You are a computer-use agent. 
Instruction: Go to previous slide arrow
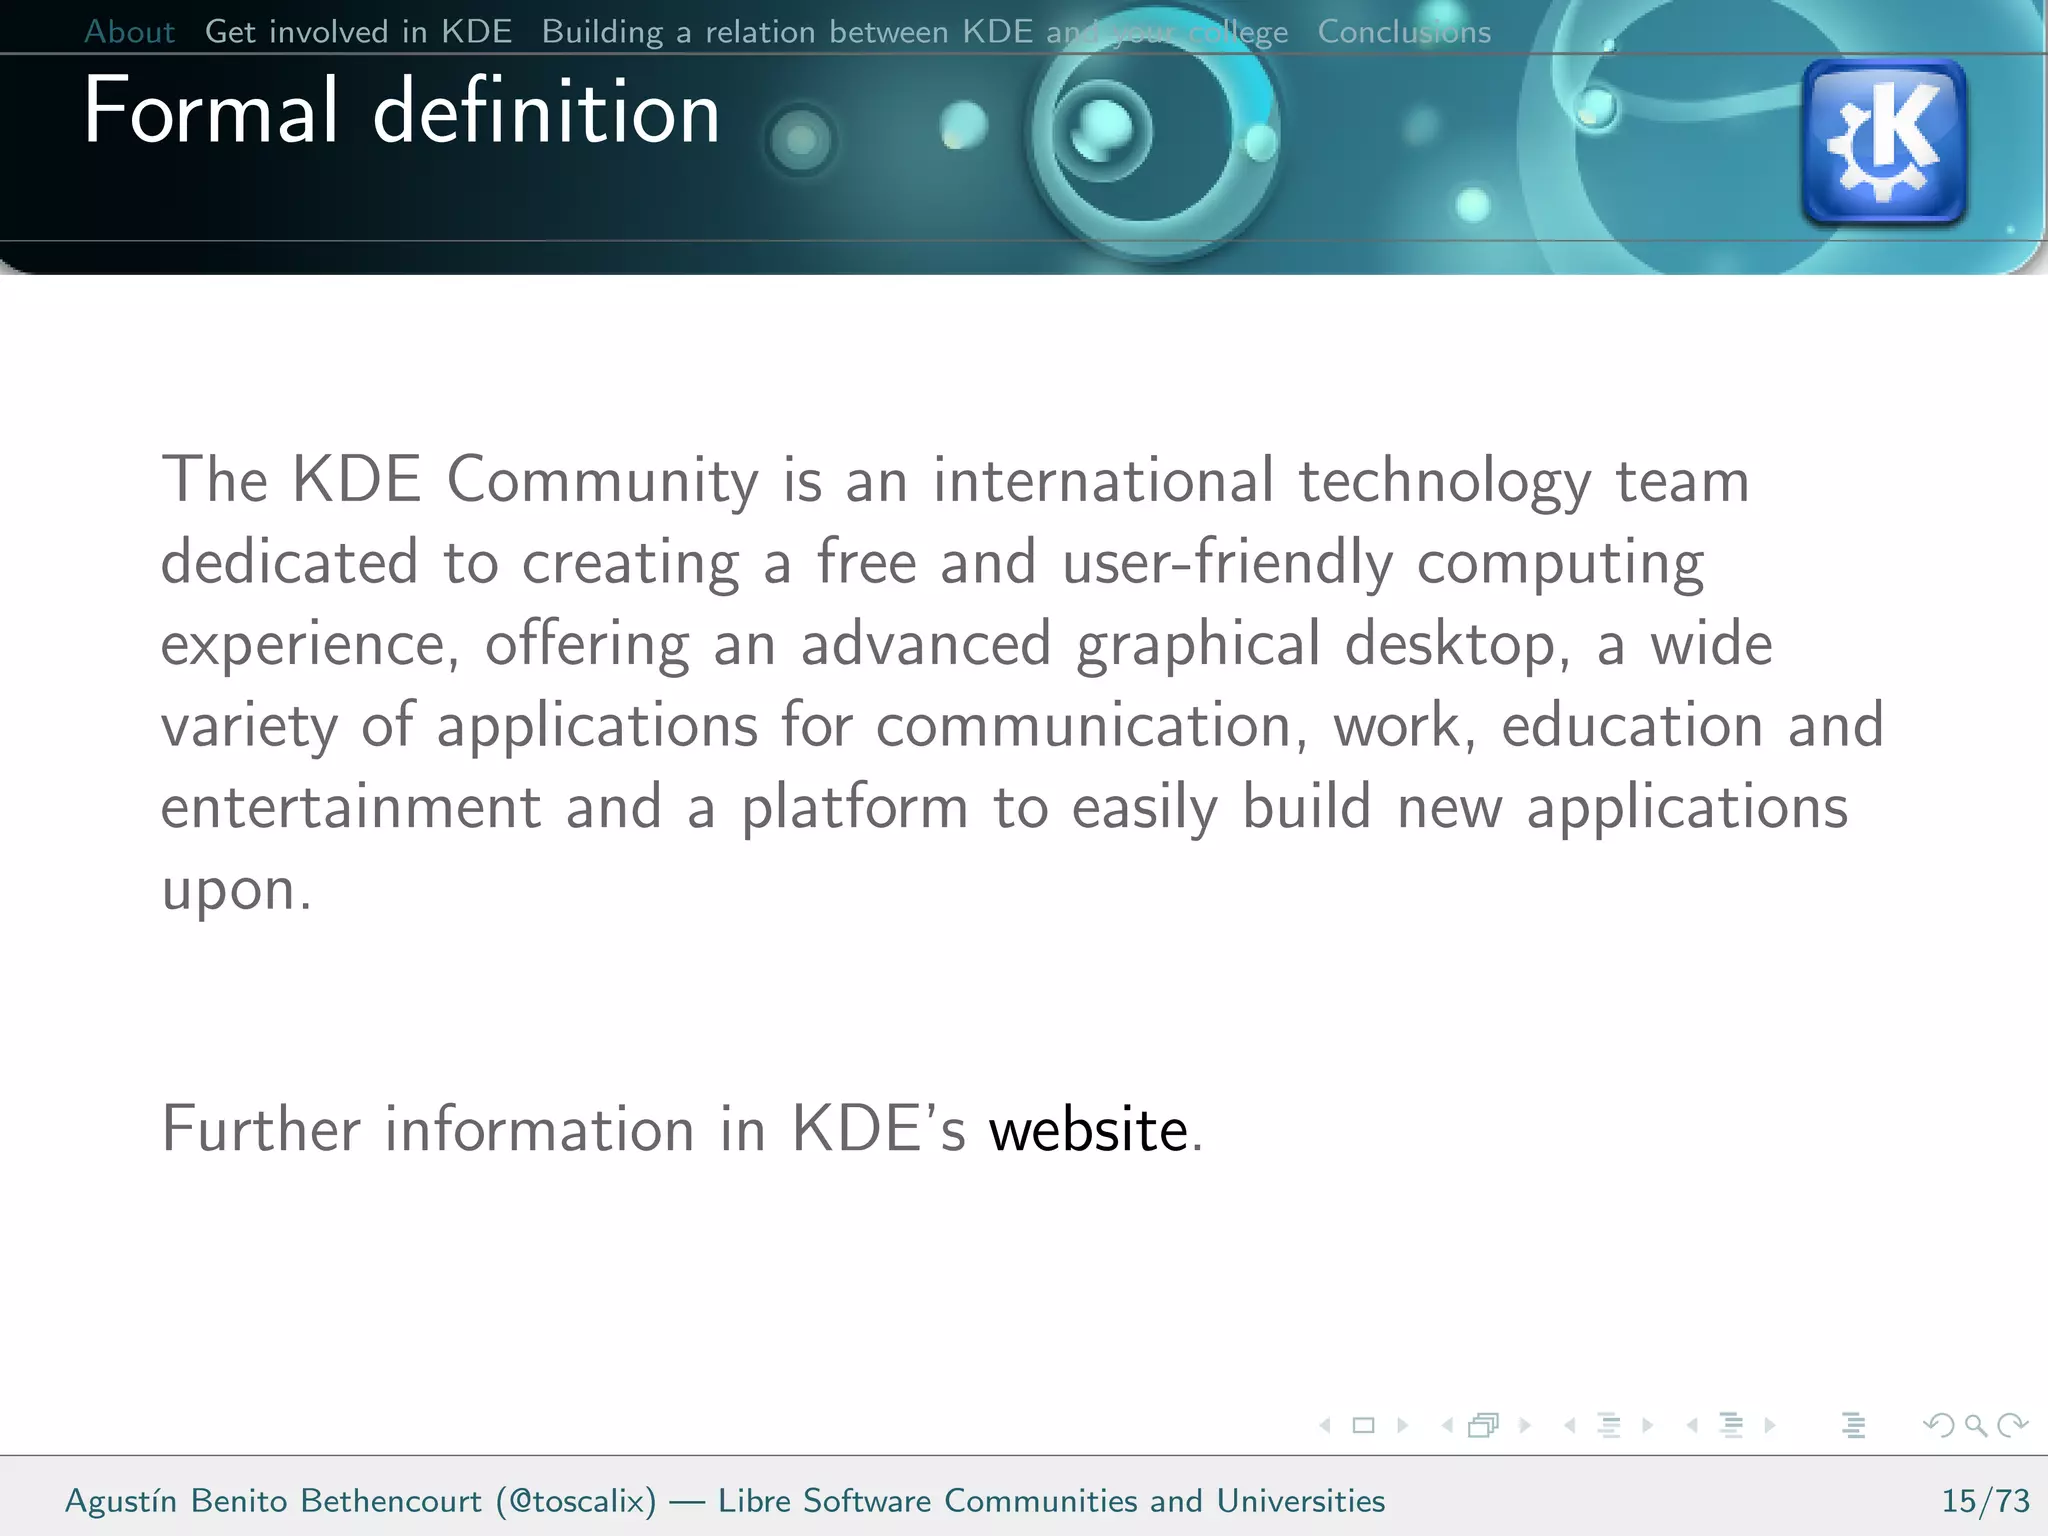pos(1325,1426)
